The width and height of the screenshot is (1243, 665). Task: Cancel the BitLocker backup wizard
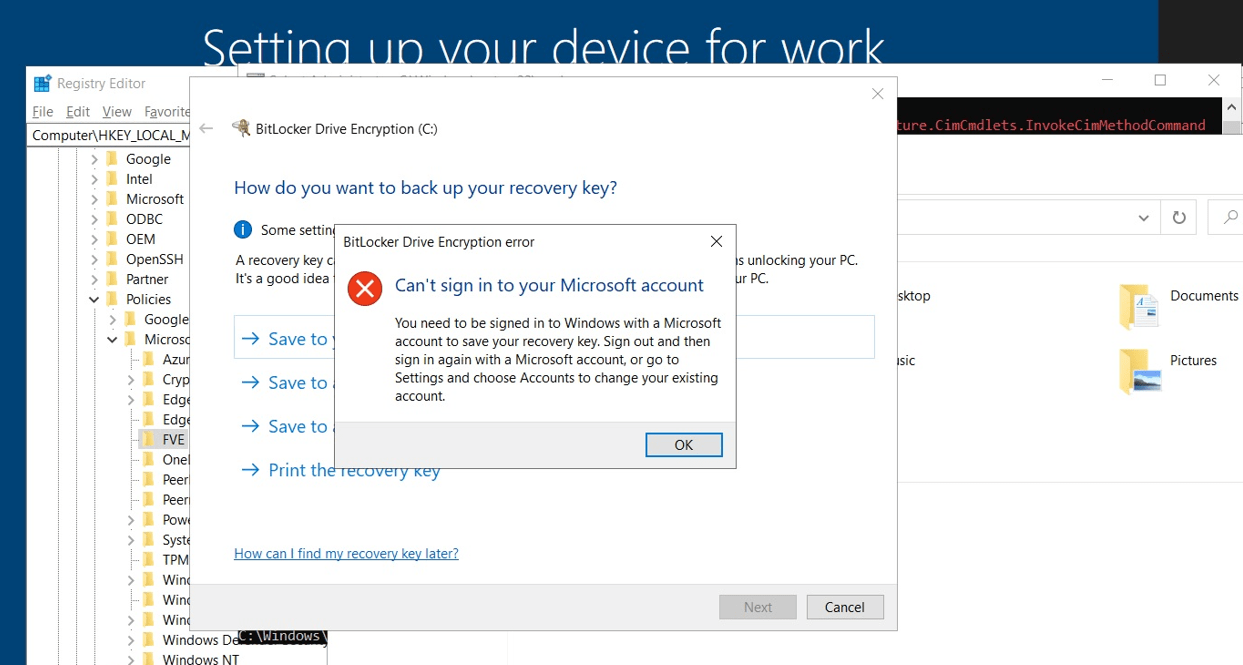tap(845, 607)
